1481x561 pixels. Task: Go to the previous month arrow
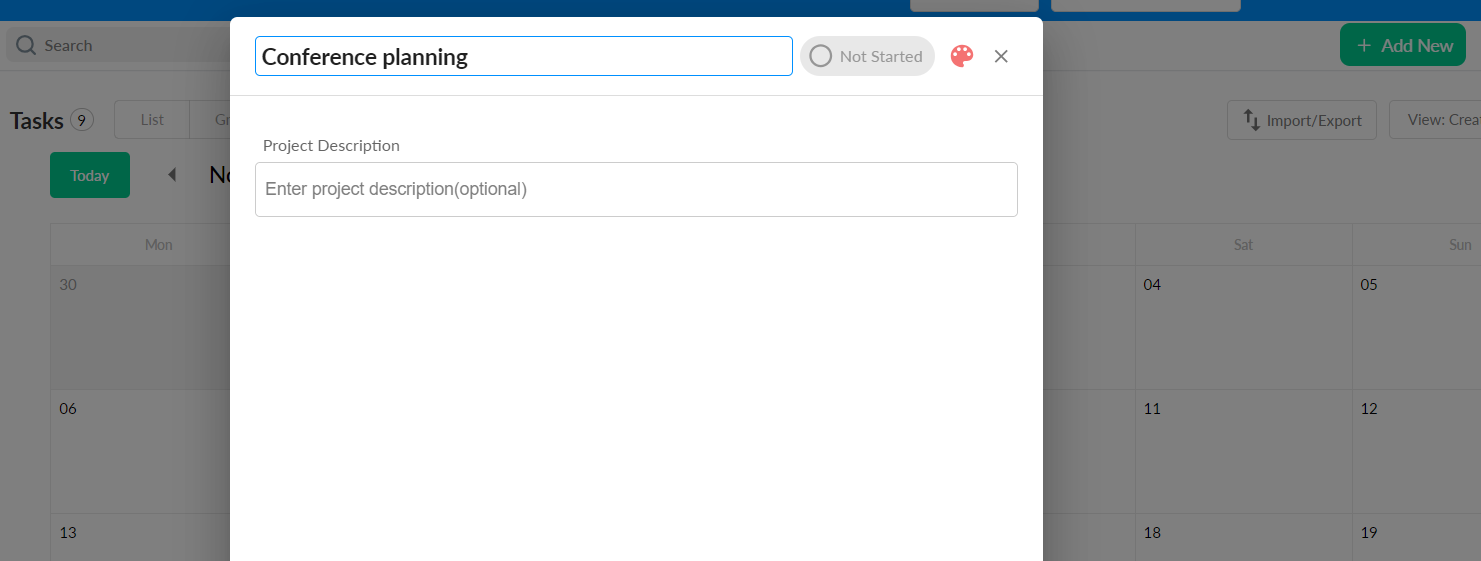[171, 175]
